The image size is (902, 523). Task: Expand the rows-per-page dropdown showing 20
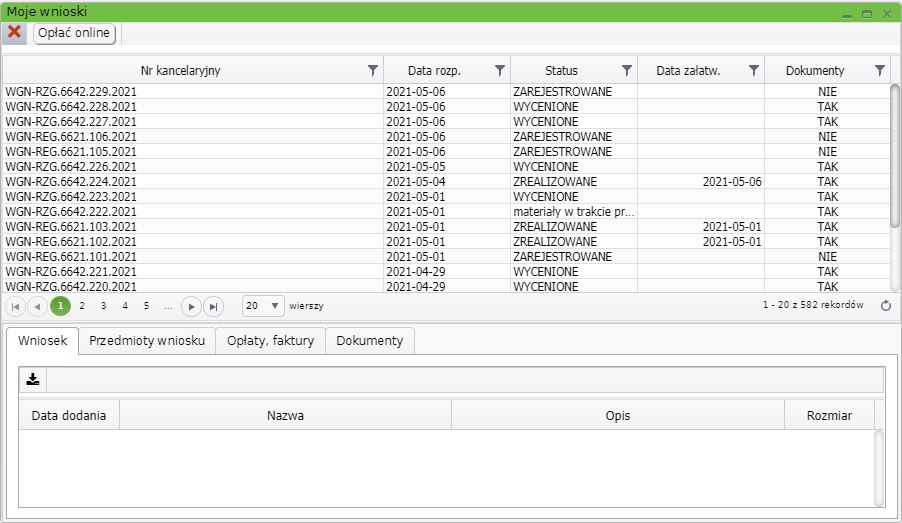coord(275,306)
